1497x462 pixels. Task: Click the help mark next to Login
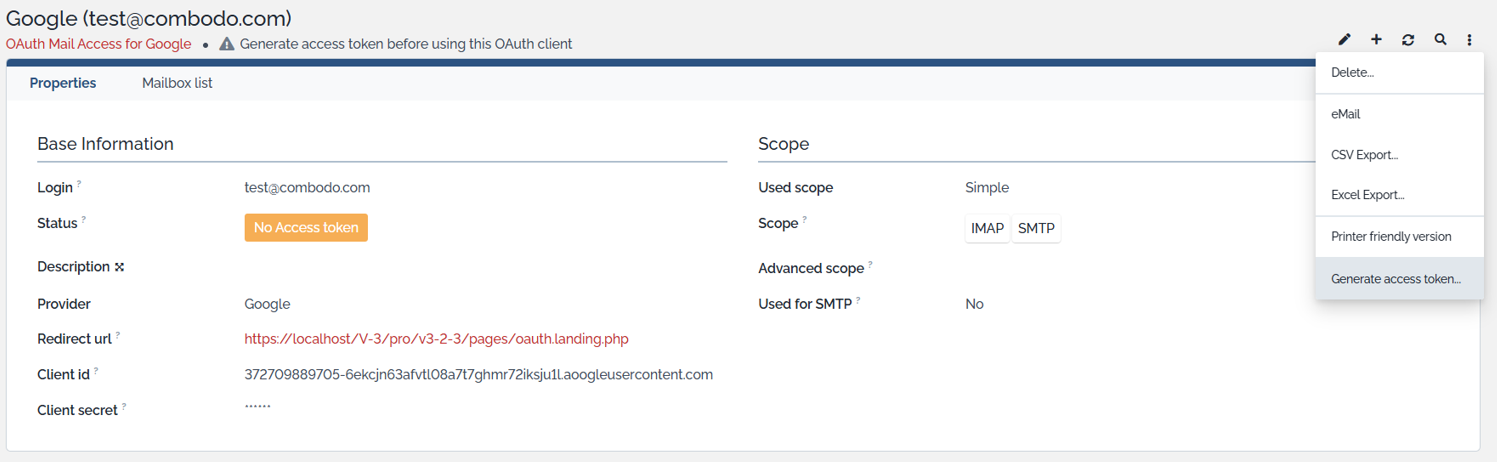point(80,185)
